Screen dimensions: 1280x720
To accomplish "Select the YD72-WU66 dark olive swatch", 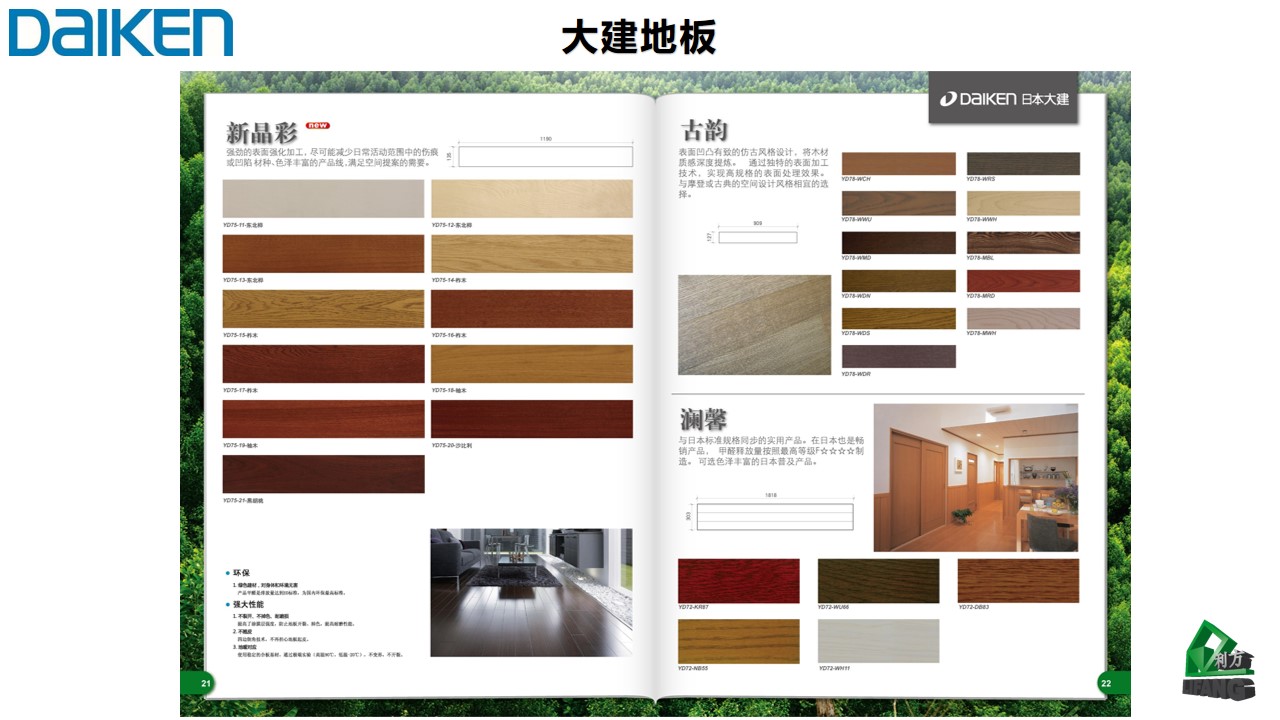I will coord(879,581).
